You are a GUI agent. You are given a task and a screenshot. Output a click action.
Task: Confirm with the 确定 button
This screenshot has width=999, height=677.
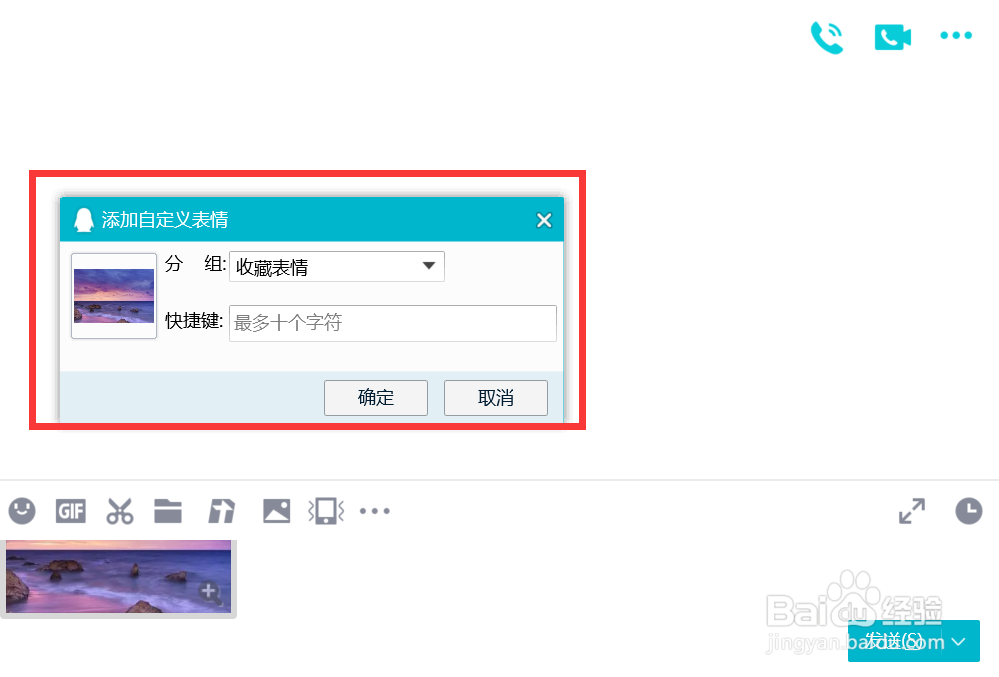(375, 397)
